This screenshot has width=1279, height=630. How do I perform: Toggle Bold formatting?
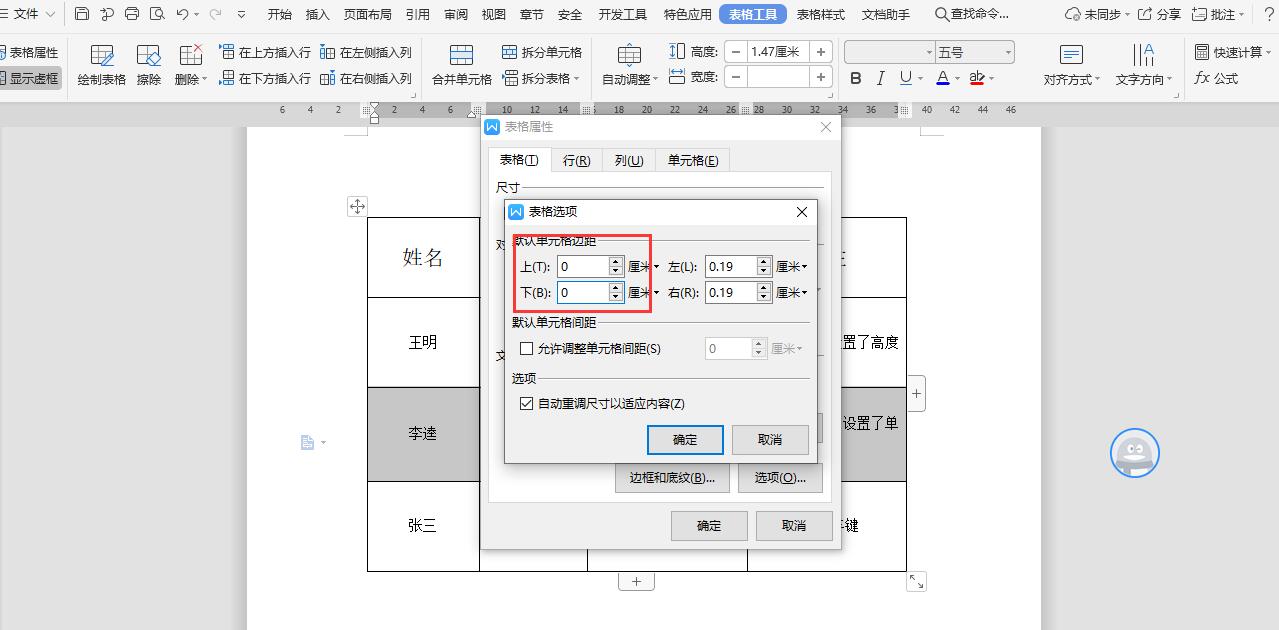(x=855, y=78)
